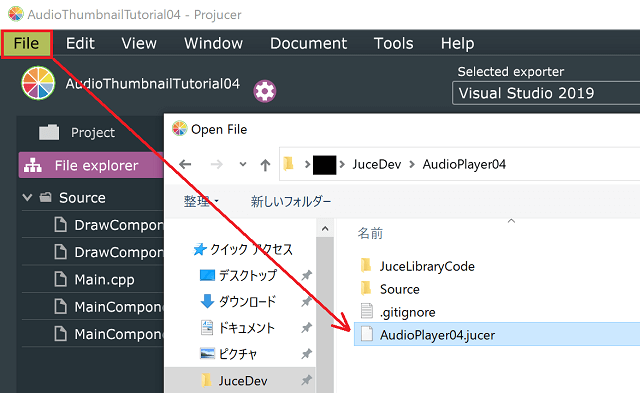Click the pin icon next to ドキュメント

[x=306, y=328]
